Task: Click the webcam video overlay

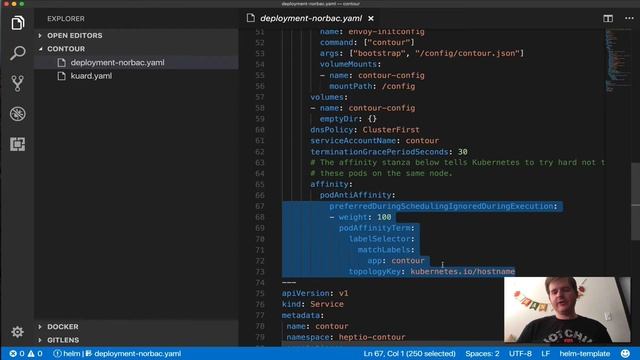Action: point(567,310)
